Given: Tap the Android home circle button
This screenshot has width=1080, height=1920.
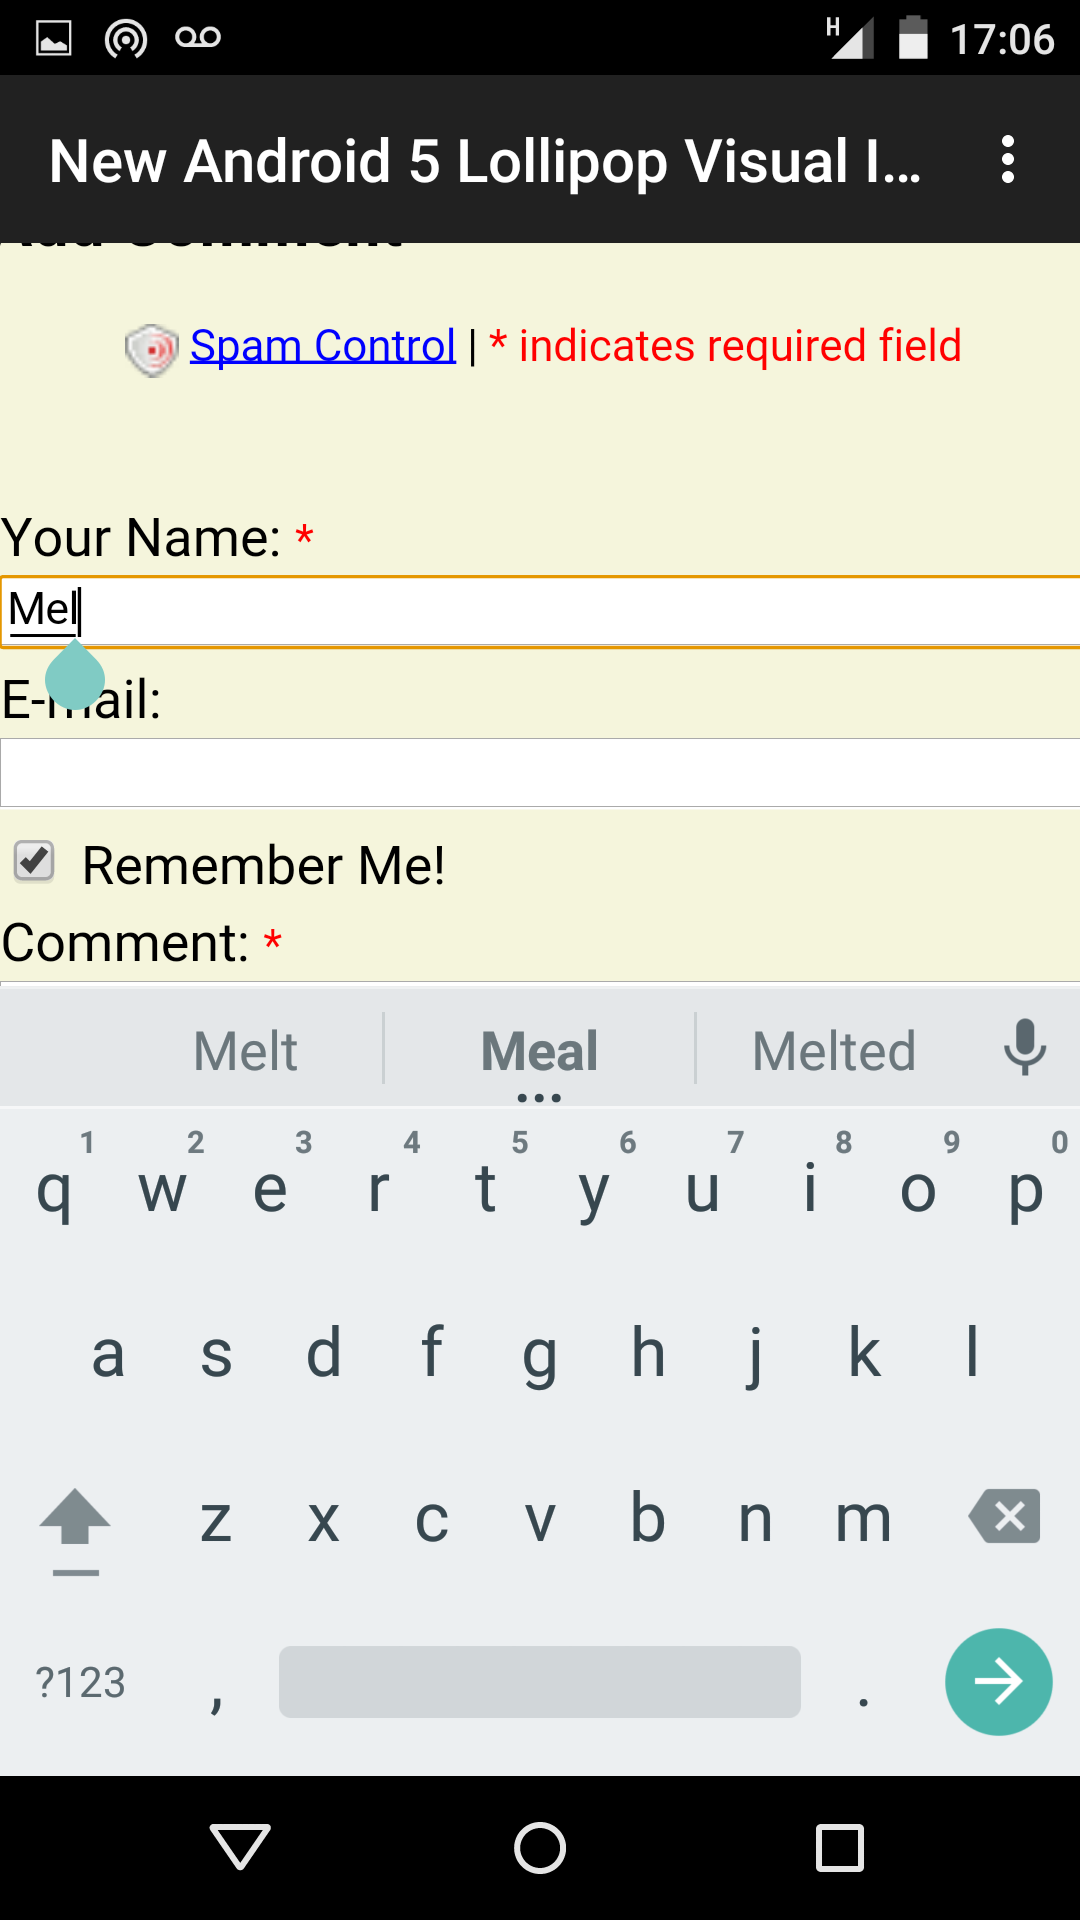Looking at the screenshot, I should pos(540,1847).
